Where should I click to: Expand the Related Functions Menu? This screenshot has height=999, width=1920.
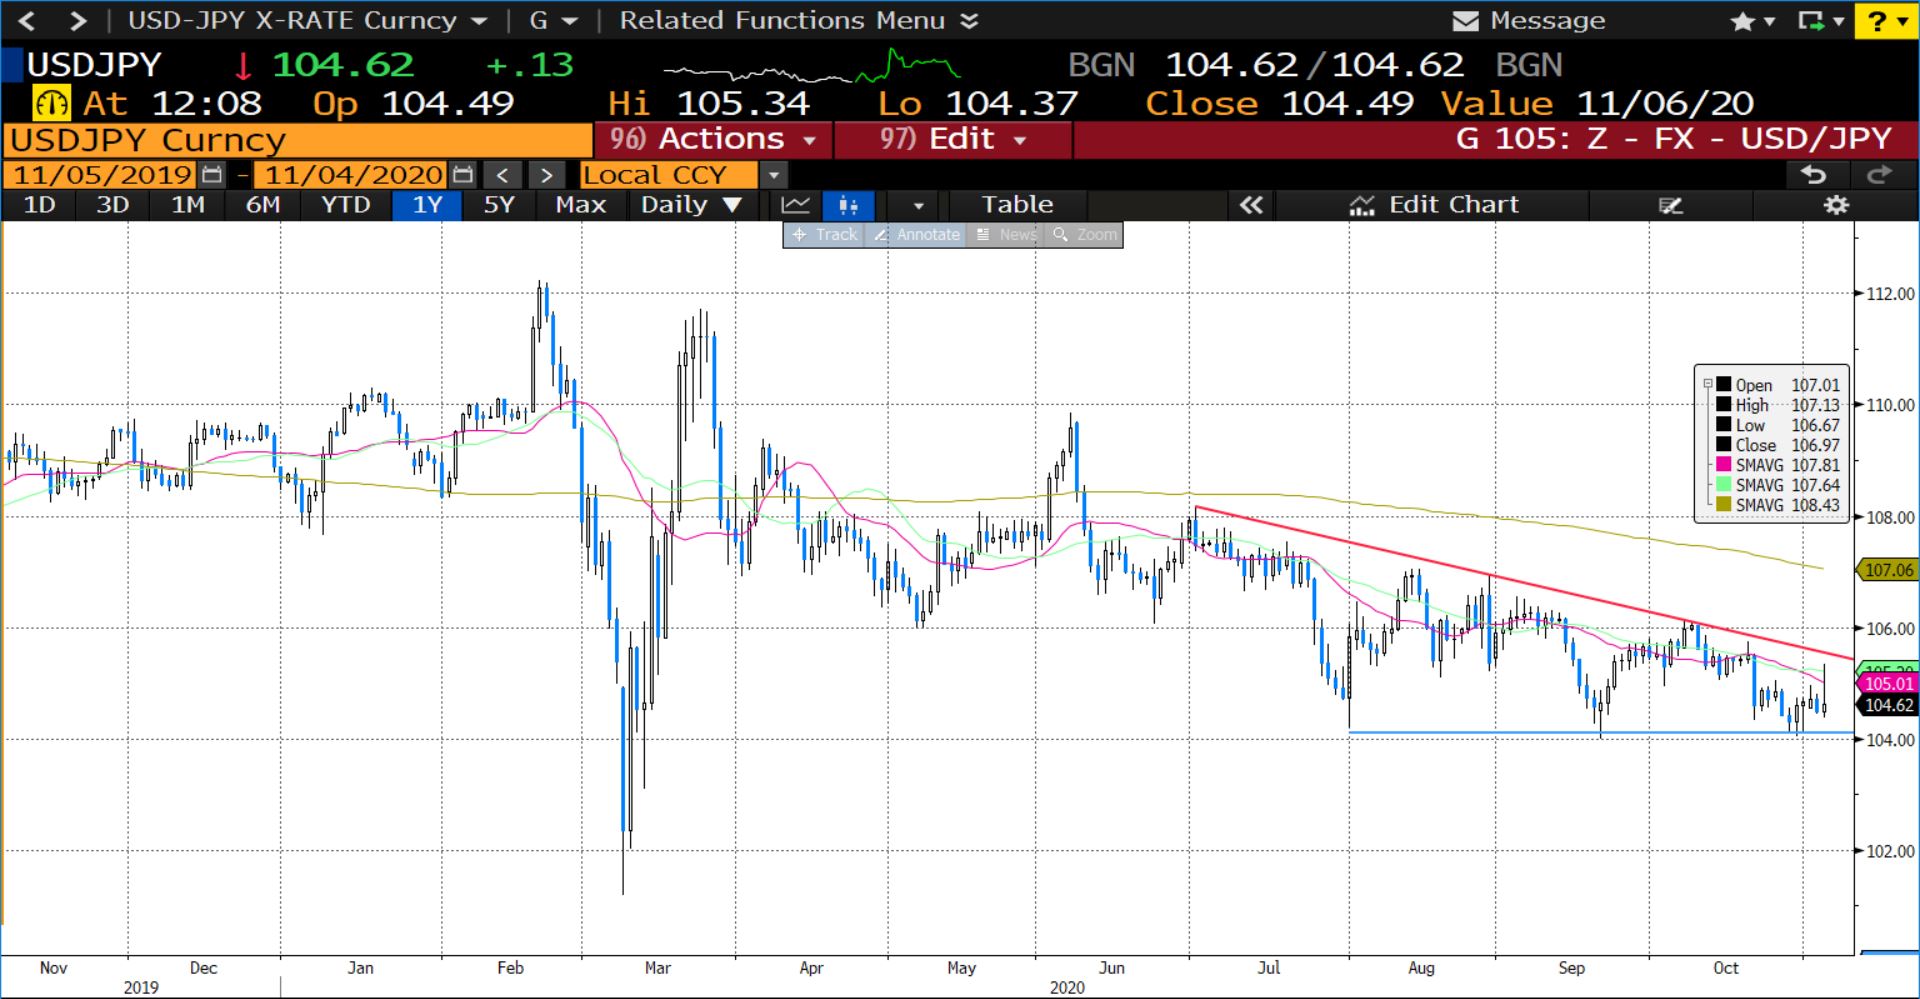968,21
